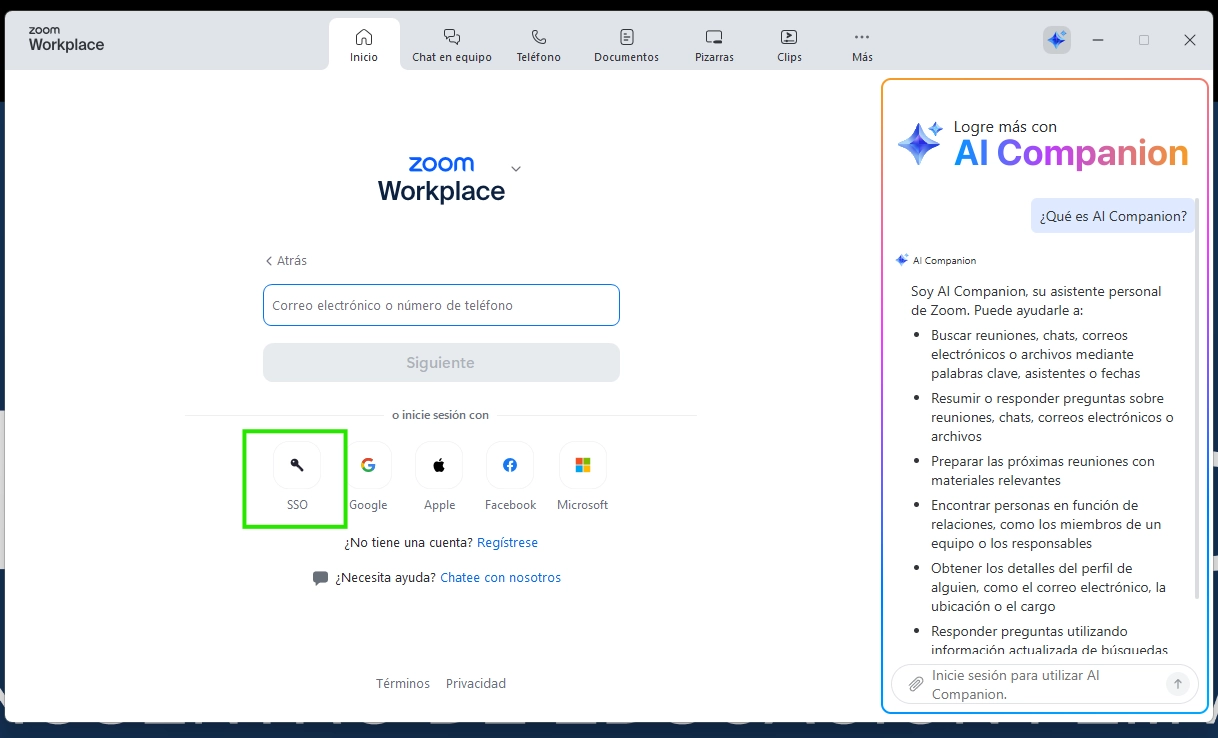Go back with the Atrás link

pos(286,260)
